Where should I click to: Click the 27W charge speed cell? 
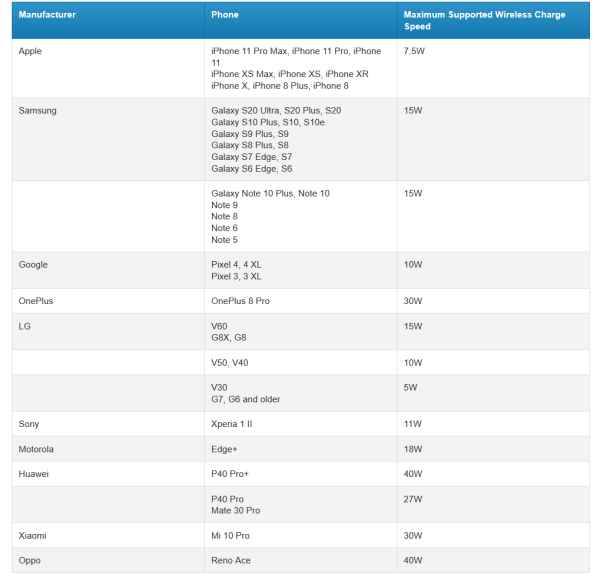tap(493, 504)
